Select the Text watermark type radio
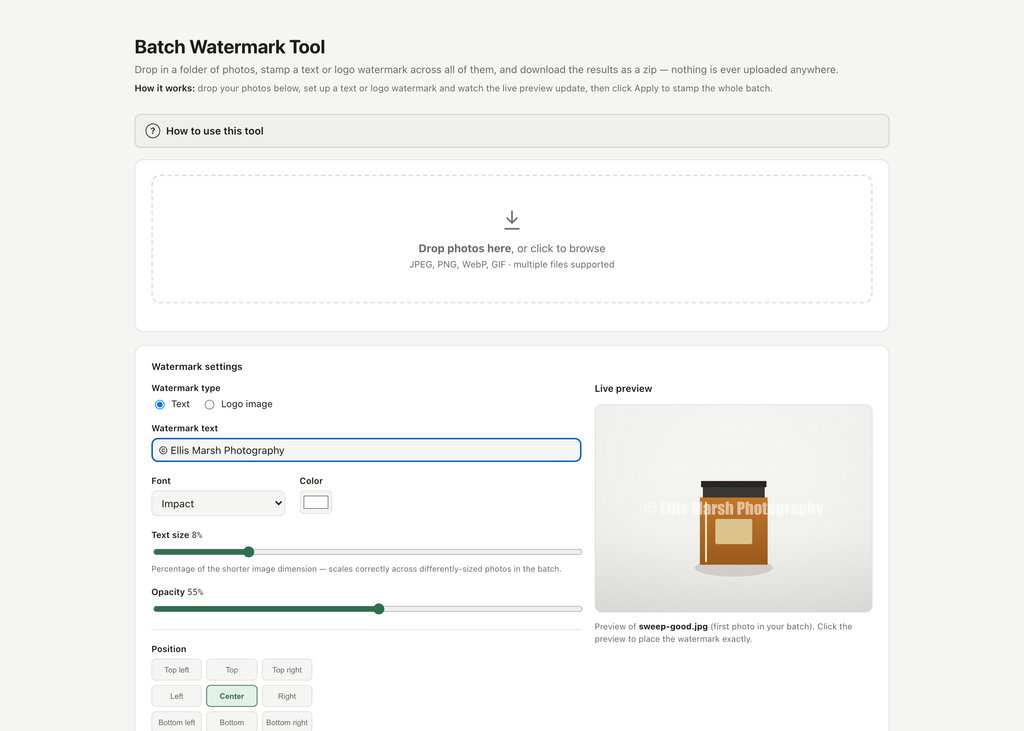The height and width of the screenshot is (731, 1024). [159, 404]
